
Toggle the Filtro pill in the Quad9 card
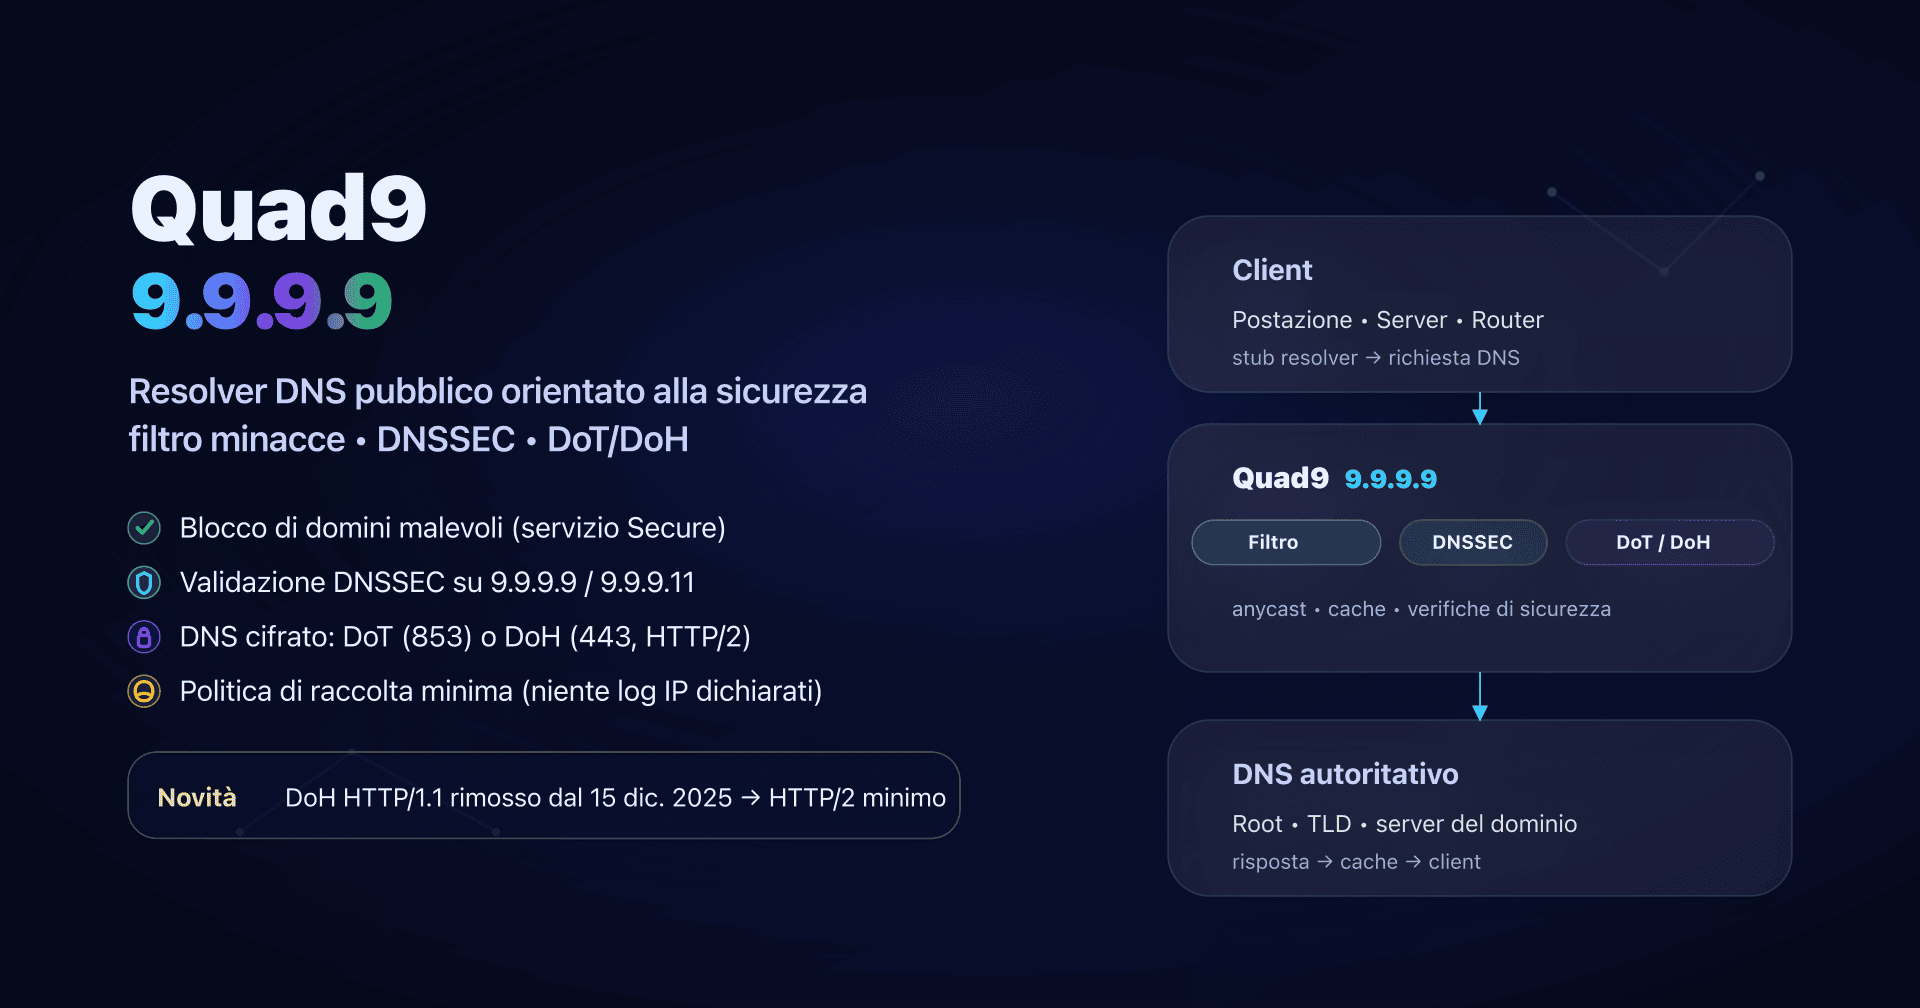pos(1285,542)
